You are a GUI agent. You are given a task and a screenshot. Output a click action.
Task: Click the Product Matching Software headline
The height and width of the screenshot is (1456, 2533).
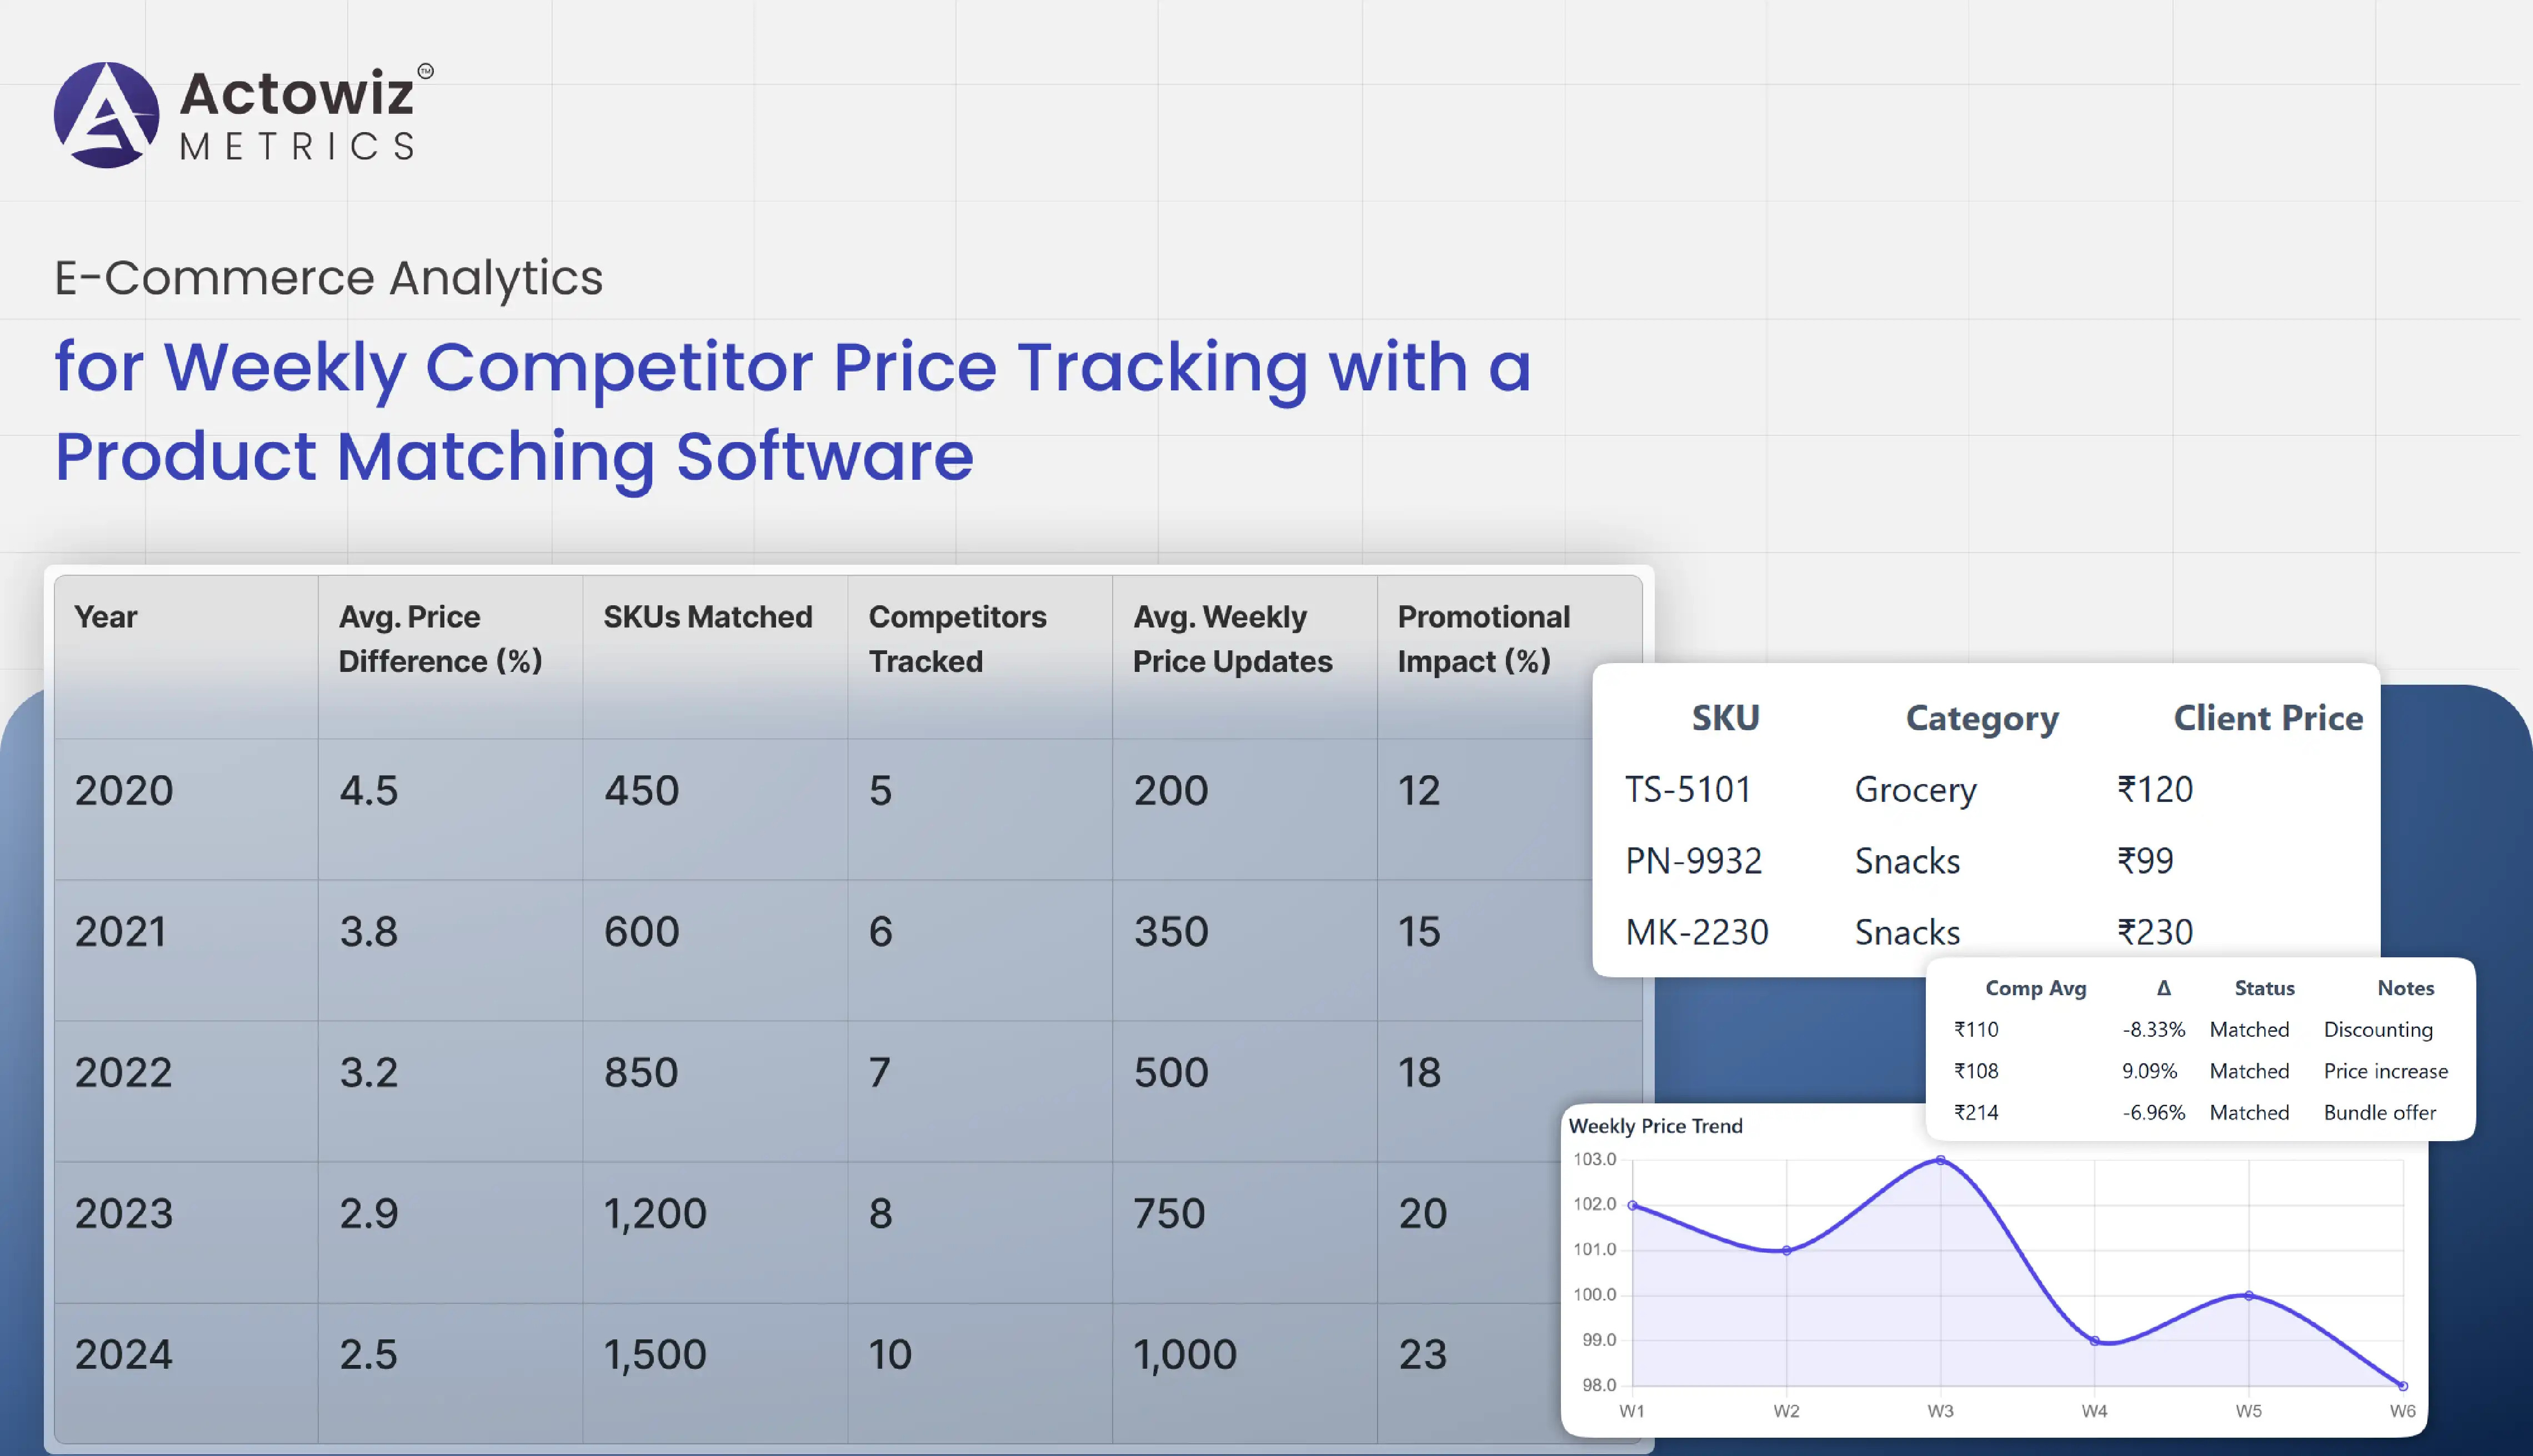point(514,457)
